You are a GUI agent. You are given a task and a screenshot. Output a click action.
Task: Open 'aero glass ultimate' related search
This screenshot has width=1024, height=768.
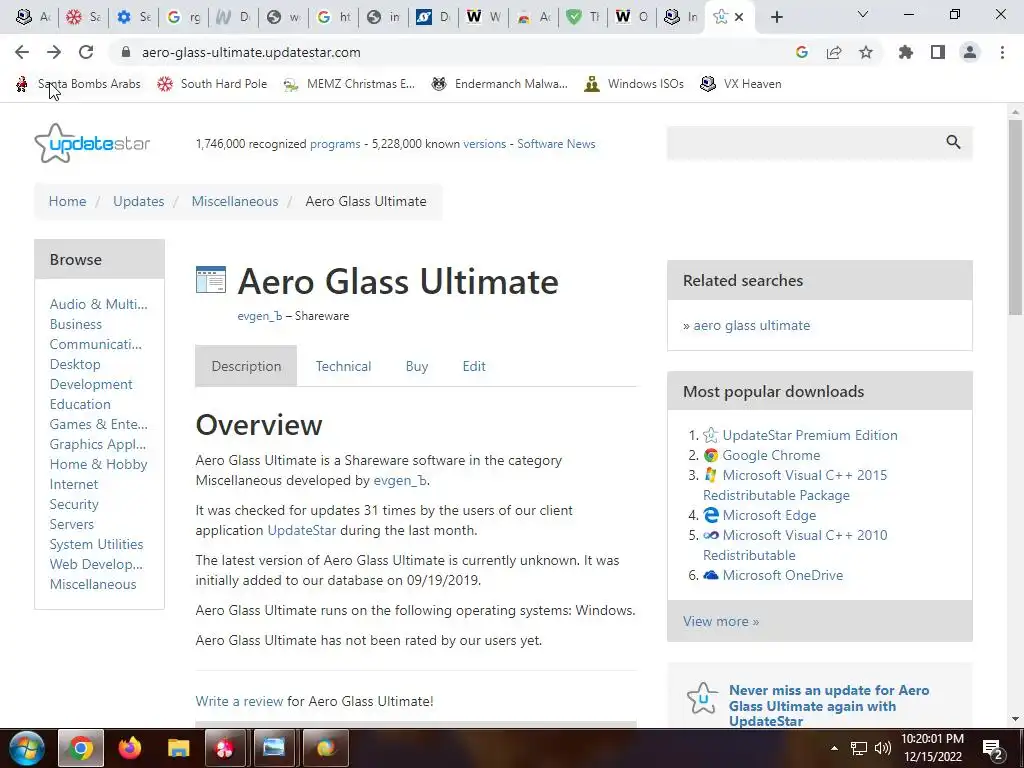point(752,325)
